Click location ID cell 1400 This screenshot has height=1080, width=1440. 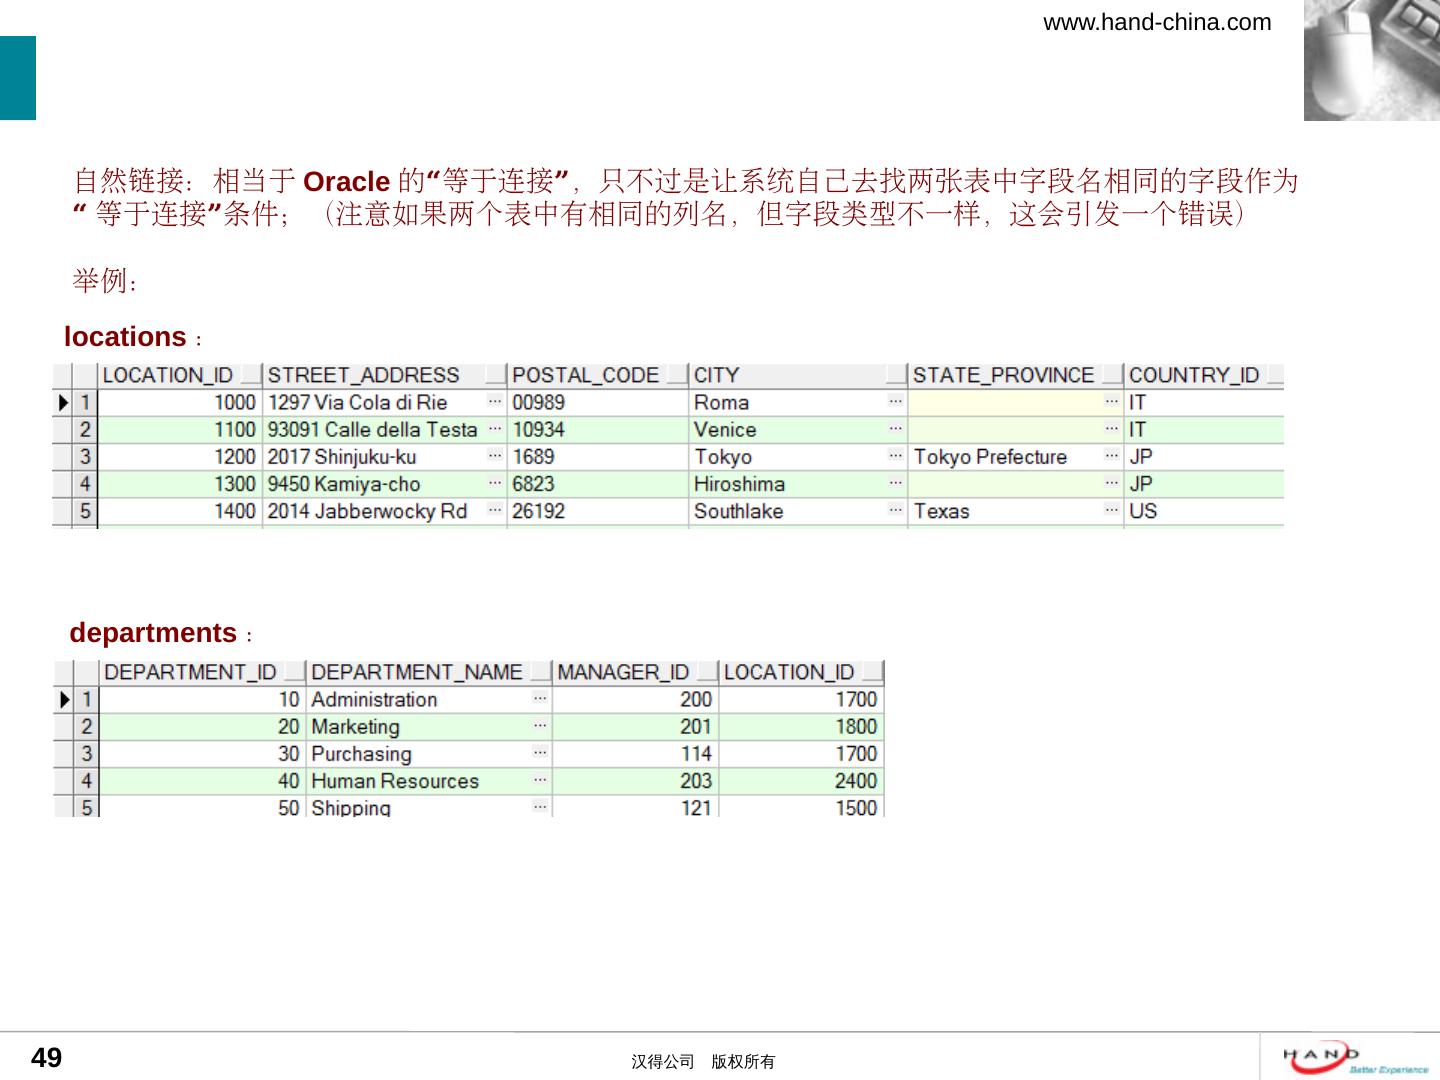click(180, 510)
